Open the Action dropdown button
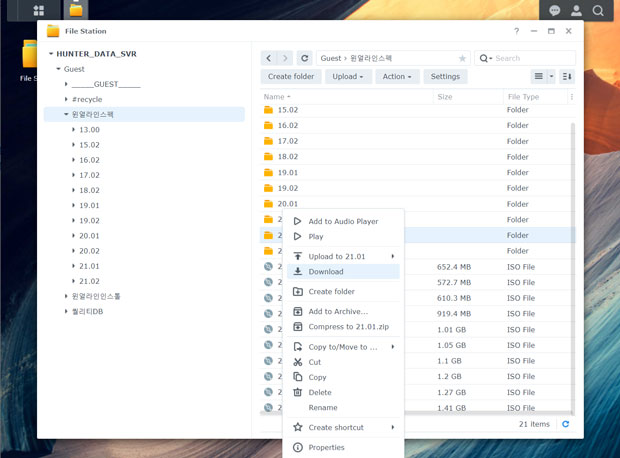The height and width of the screenshot is (458, 620). [x=397, y=76]
